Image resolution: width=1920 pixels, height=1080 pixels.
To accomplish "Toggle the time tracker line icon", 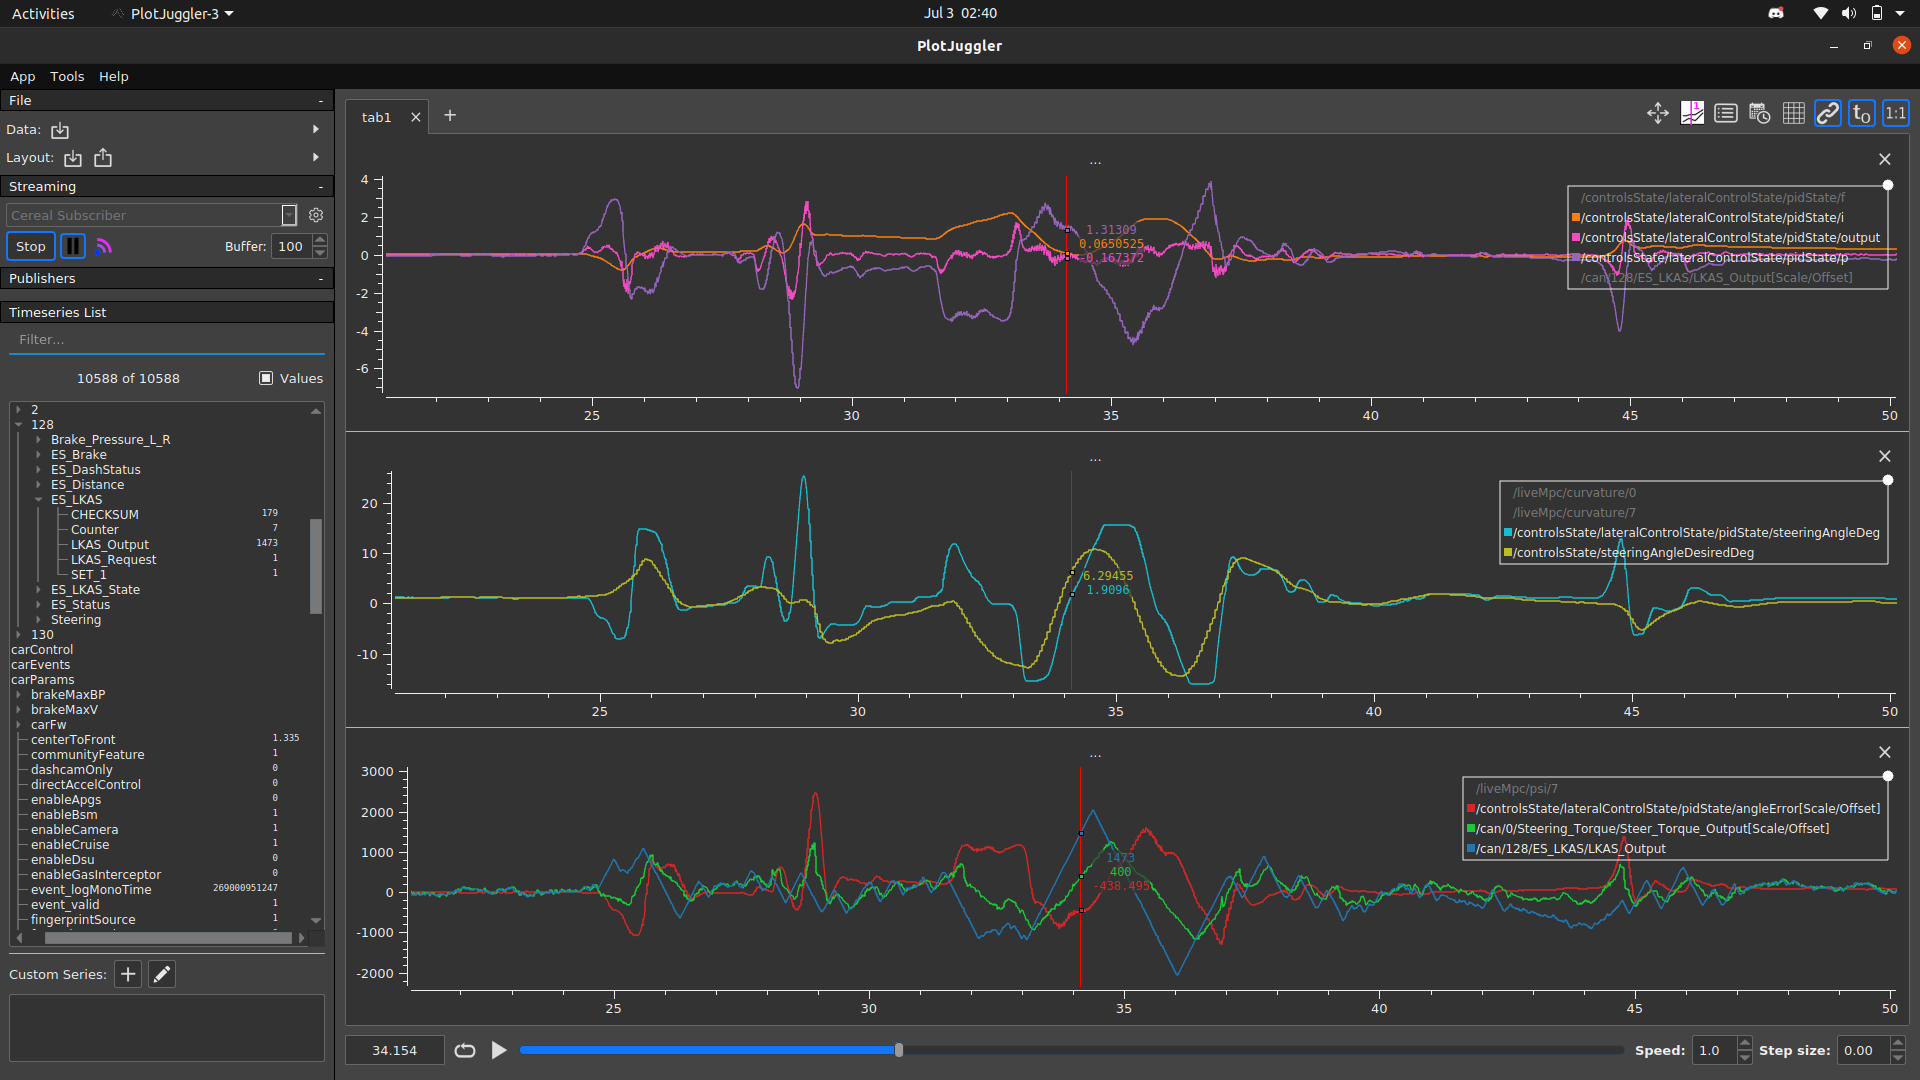I will click(1692, 113).
